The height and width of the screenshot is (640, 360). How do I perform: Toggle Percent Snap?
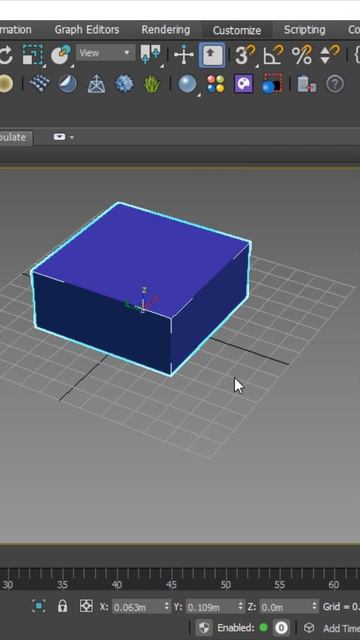(x=302, y=54)
